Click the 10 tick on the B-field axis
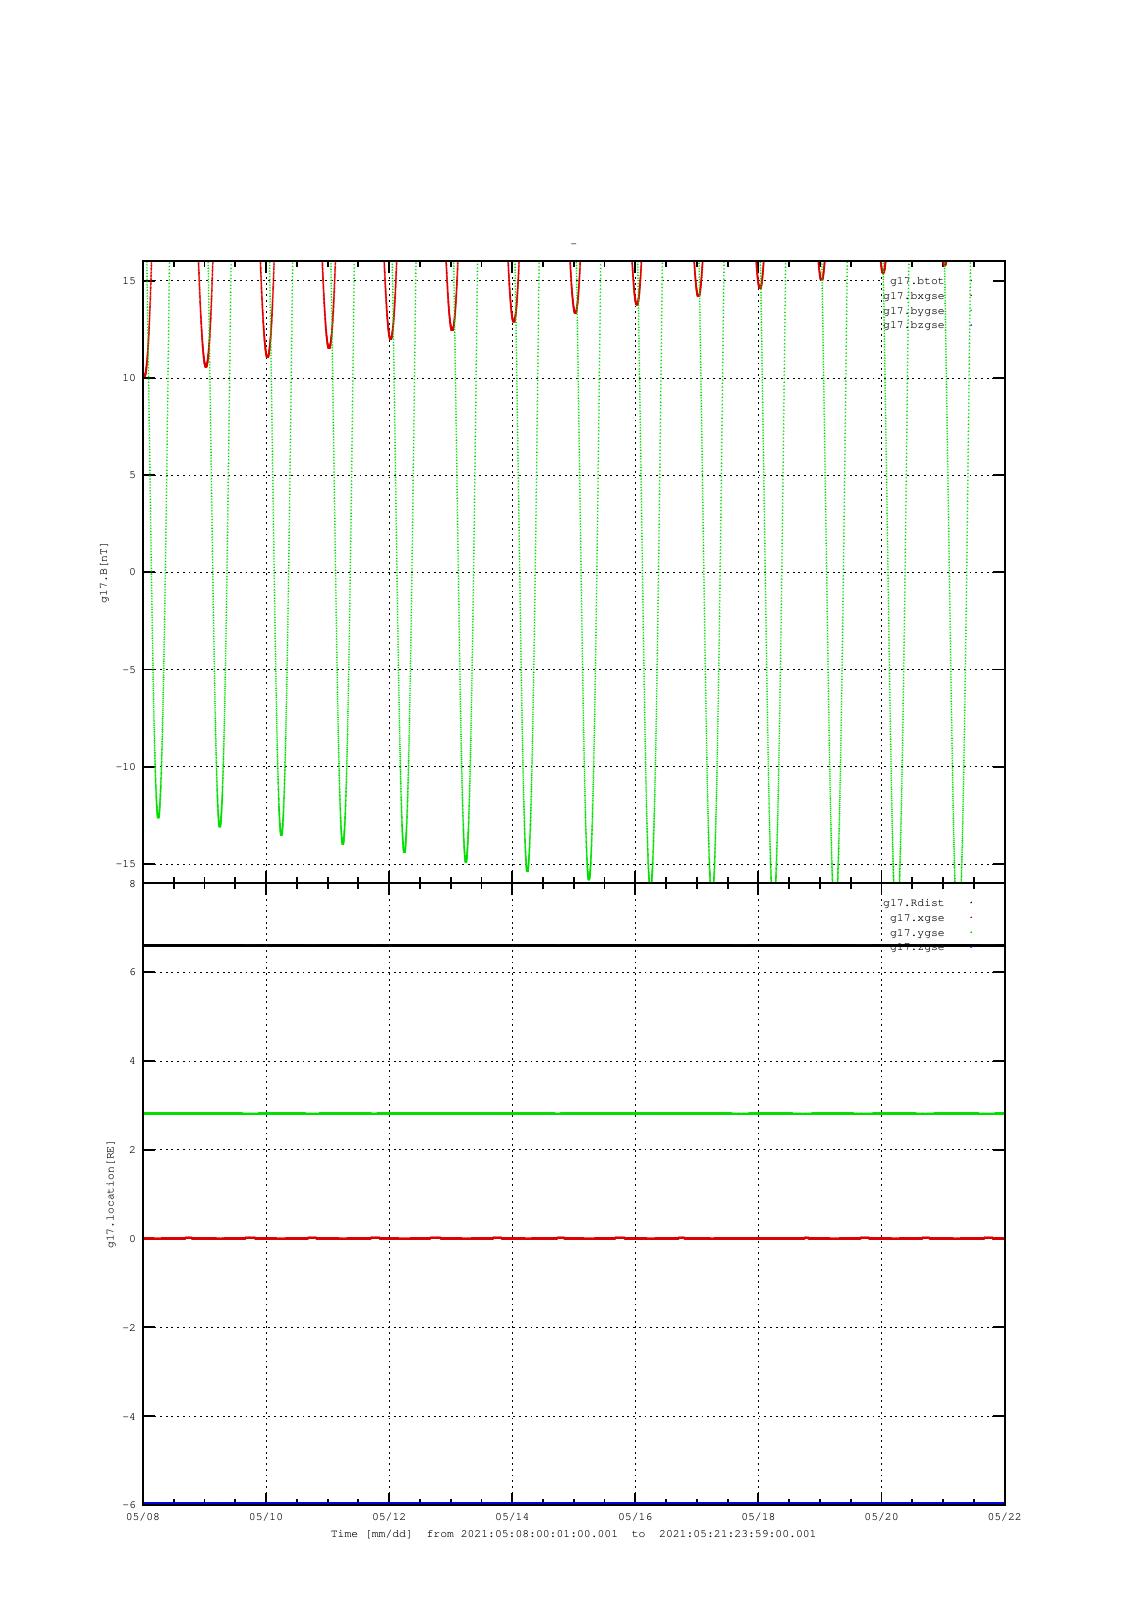1131x1600 pixels. click(x=129, y=378)
